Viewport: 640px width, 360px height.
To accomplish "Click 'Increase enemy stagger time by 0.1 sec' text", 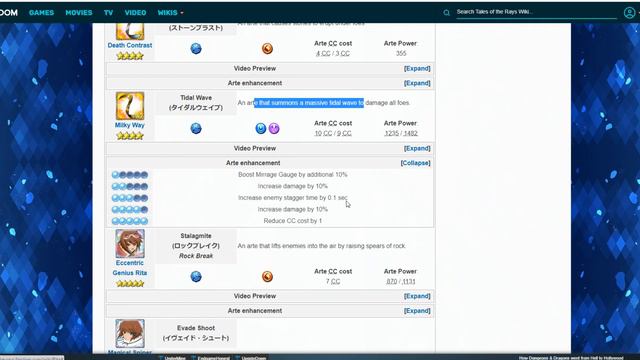I will click(293, 198).
